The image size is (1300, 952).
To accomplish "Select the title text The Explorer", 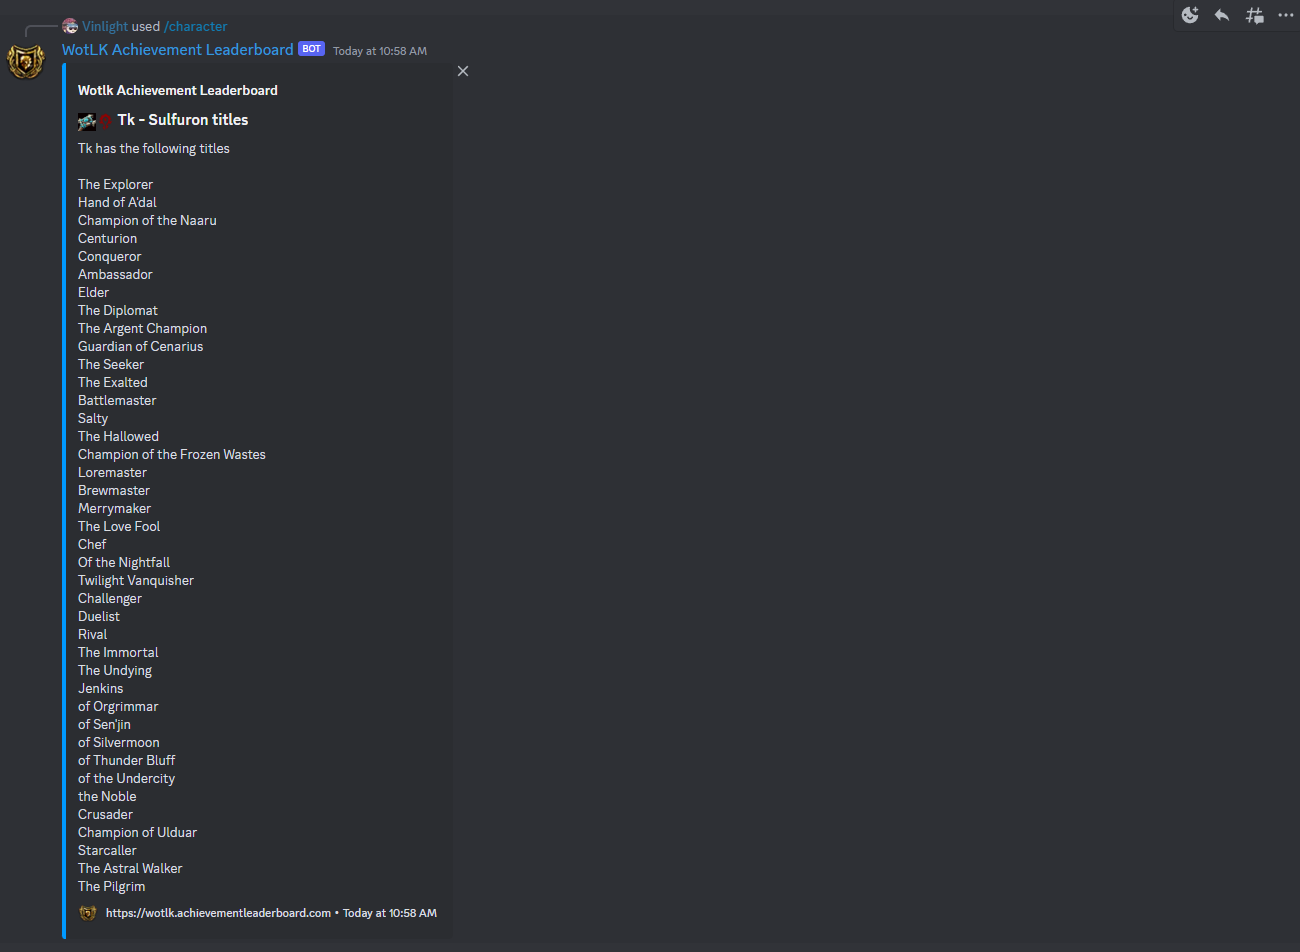I will tap(115, 184).
